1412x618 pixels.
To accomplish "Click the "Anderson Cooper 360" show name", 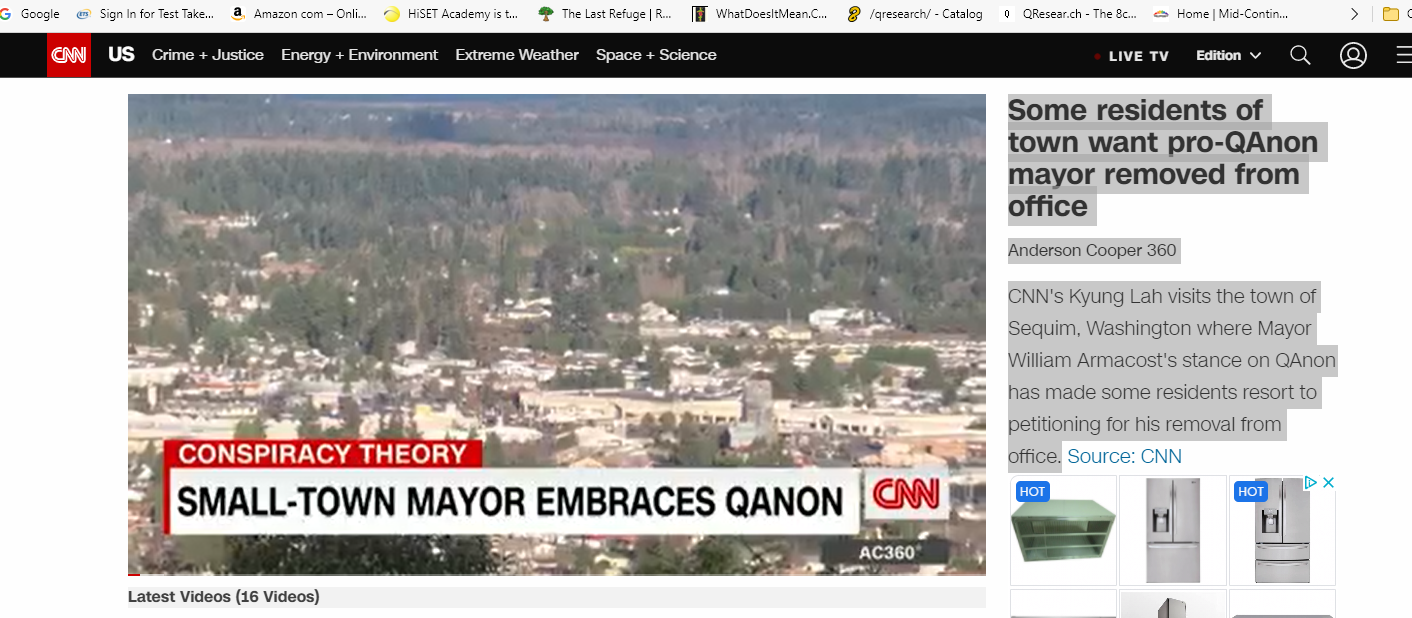I will pos(1092,250).
